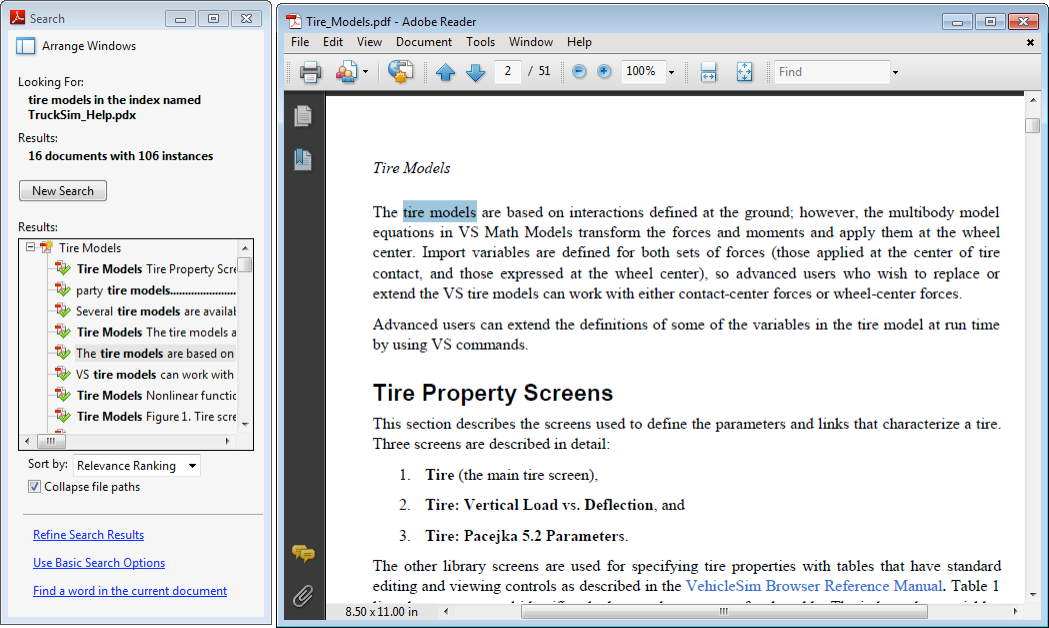The height and width of the screenshot is (628, 1049).
Task: Click the PDF icon in Tire_Models.pdf title bar
Action: (294, 21)
